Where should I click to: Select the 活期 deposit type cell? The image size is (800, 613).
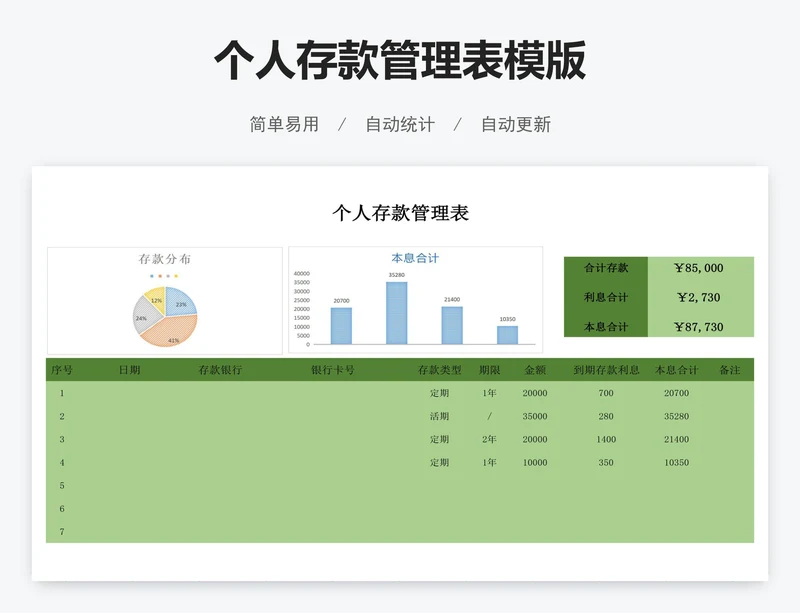439,416
